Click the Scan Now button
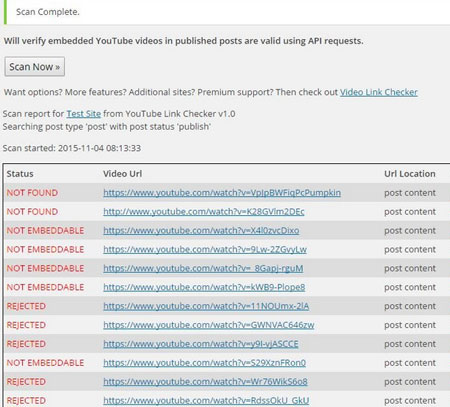450x407 pixels. [34, 67]
